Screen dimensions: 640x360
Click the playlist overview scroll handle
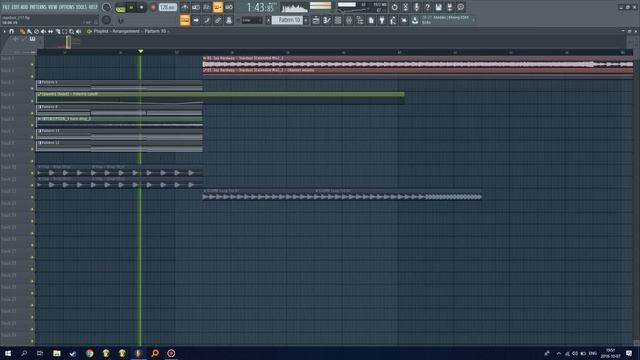[x=68, y=42]
